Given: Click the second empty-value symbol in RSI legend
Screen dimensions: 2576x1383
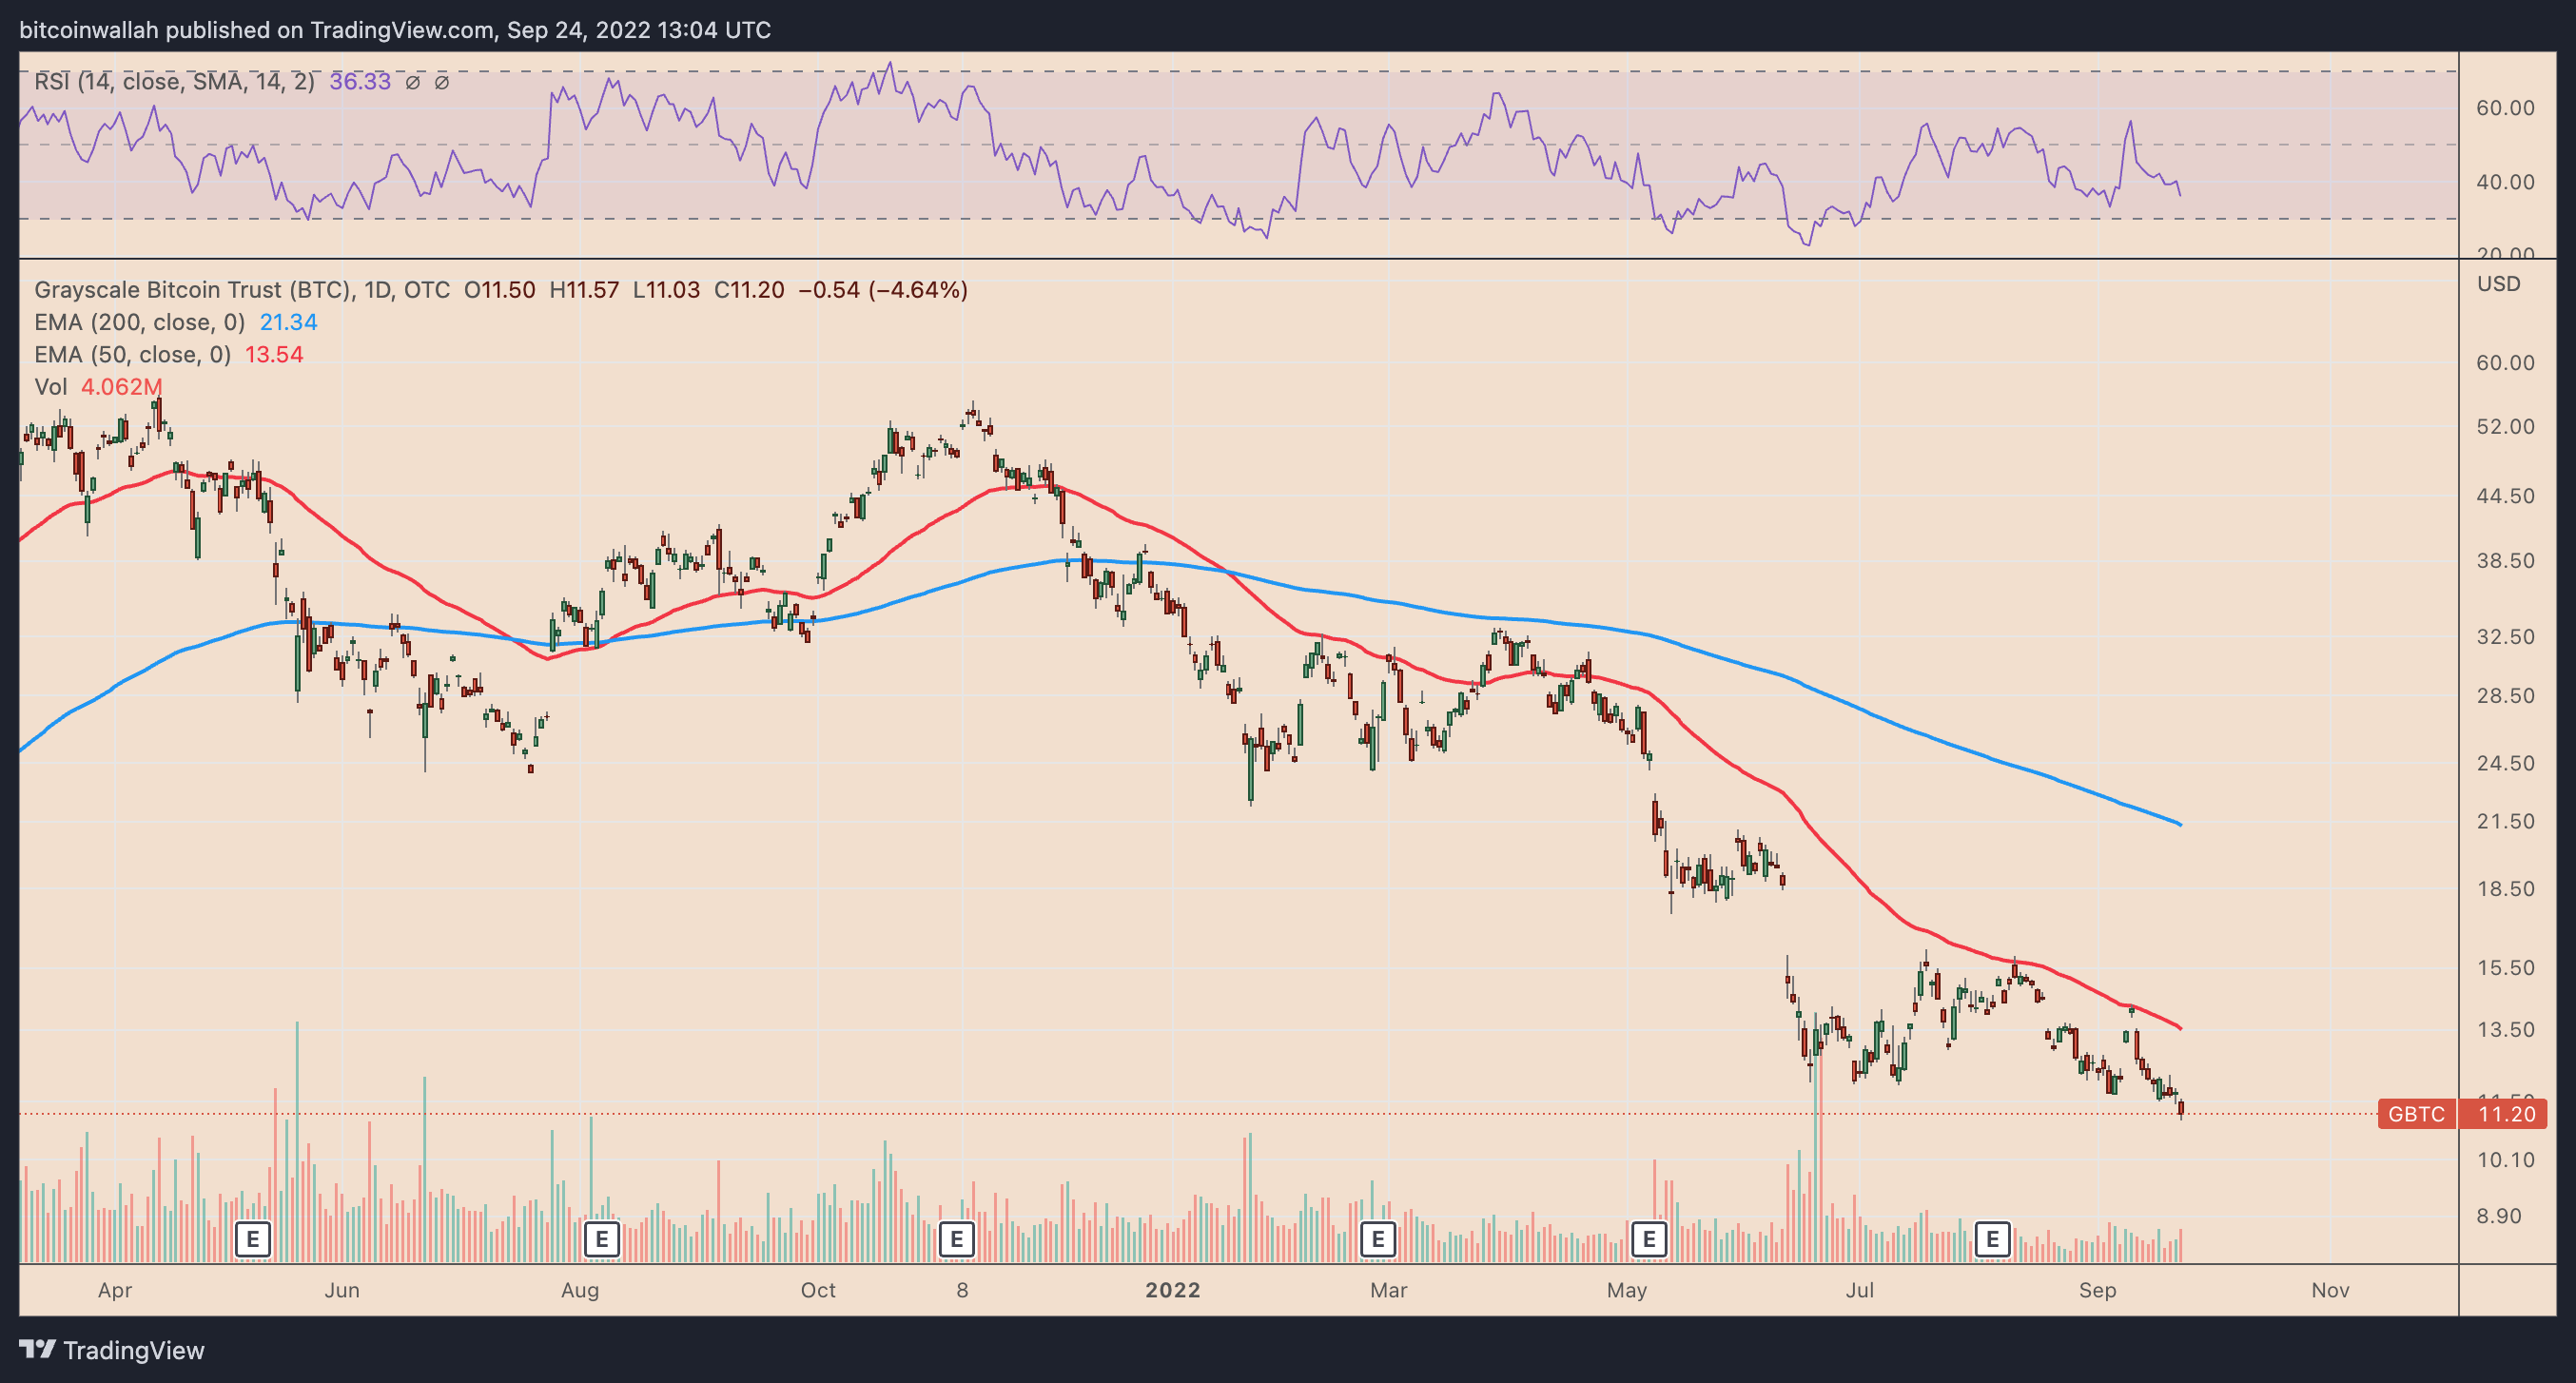Looking at the screenshot, I should 442,83.
